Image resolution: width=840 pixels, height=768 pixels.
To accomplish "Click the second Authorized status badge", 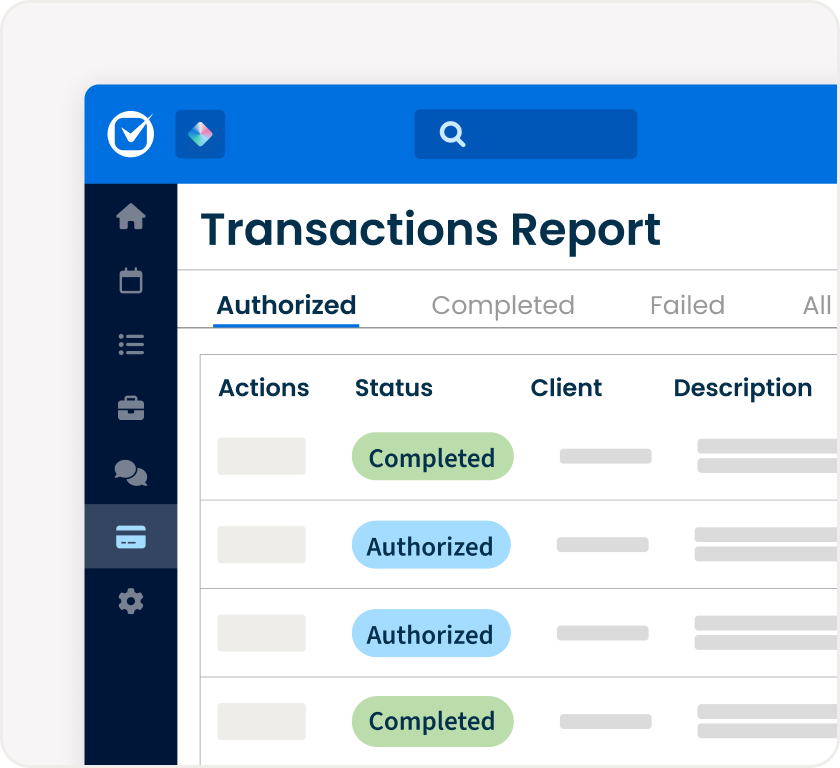I will [x=431, y=633].
